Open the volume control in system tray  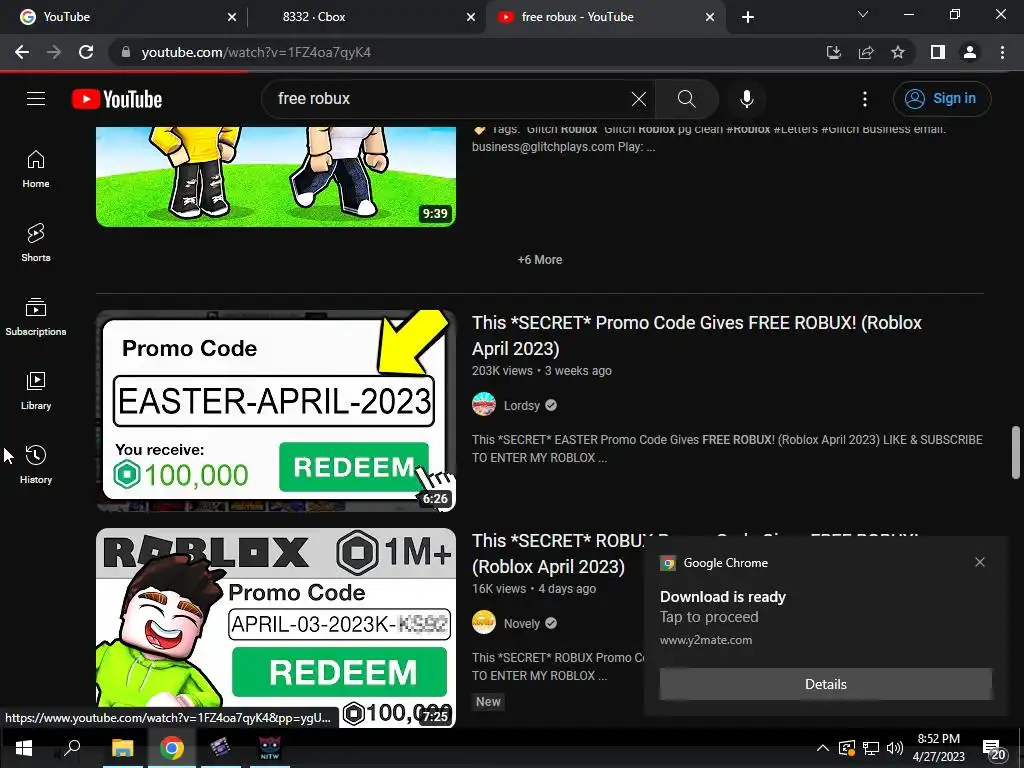click(x=895, y=748)
